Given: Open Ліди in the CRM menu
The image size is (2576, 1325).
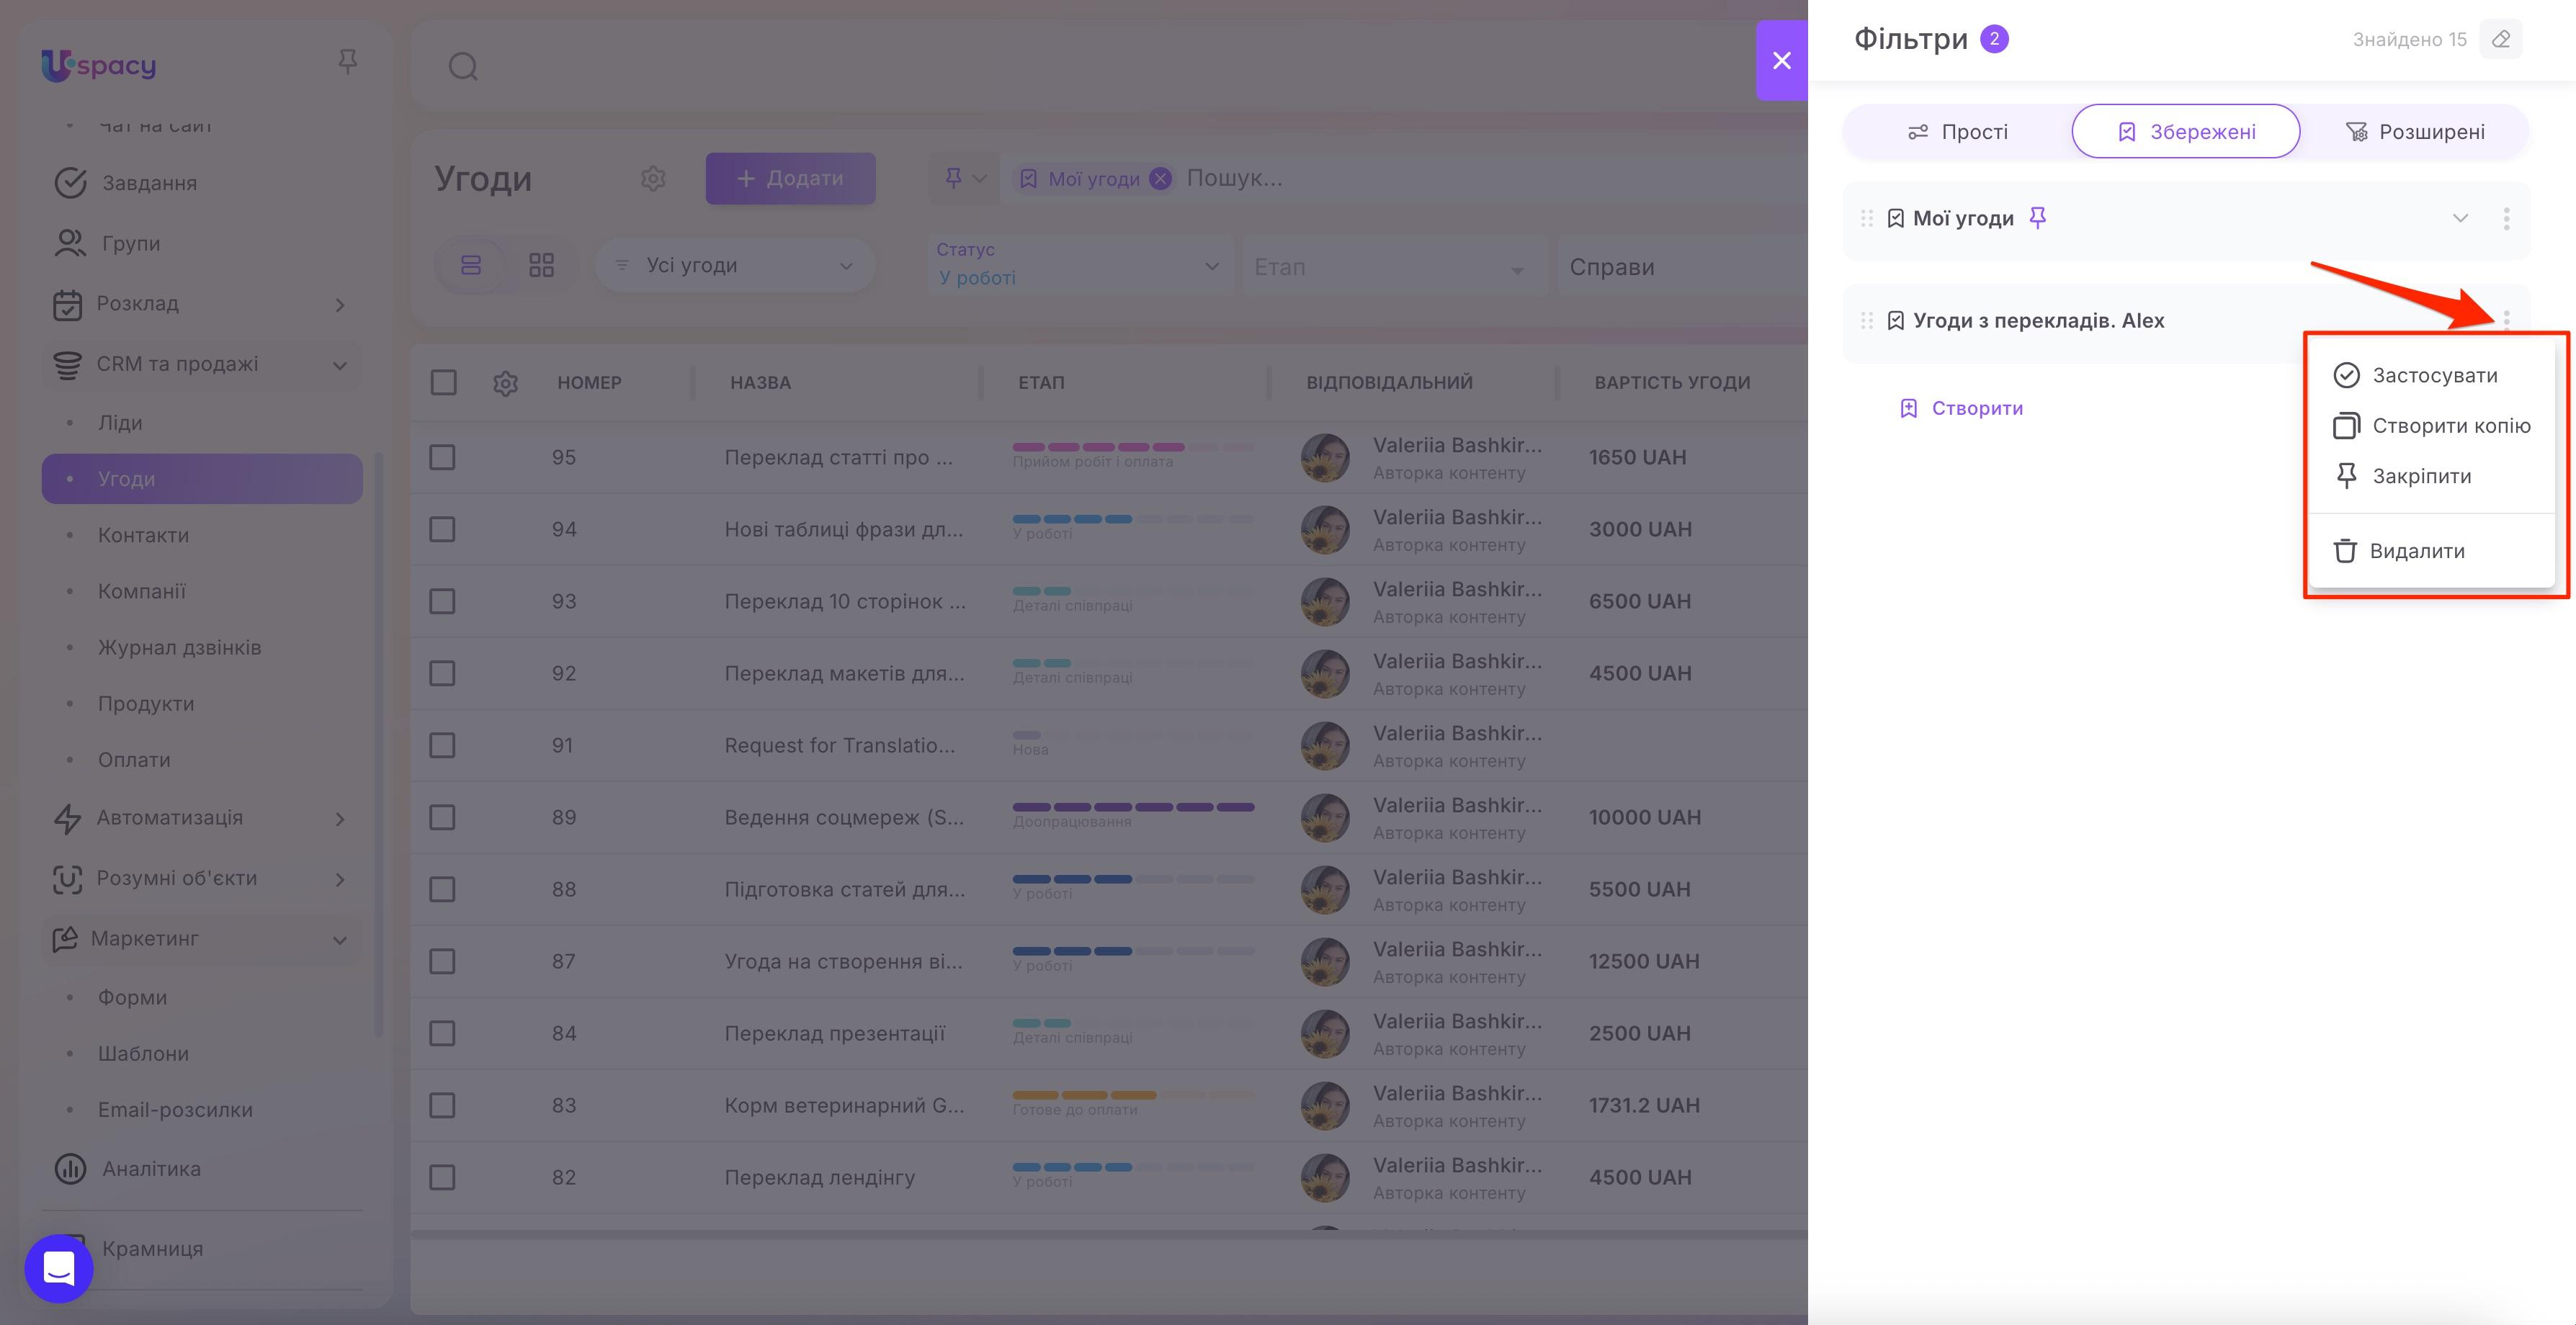Looking at the screenshot, I should [119, 423].
